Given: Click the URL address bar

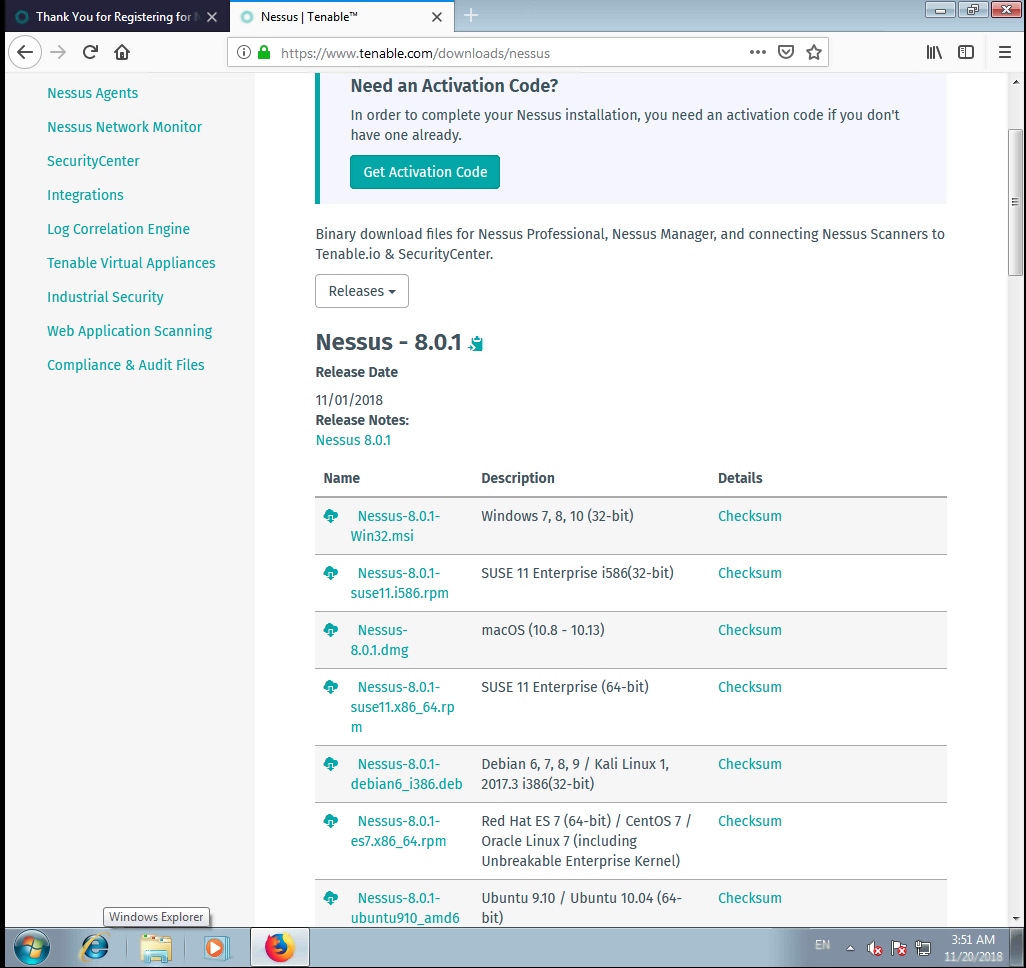Looking at the screenshot, I should [x=500, y=52].
